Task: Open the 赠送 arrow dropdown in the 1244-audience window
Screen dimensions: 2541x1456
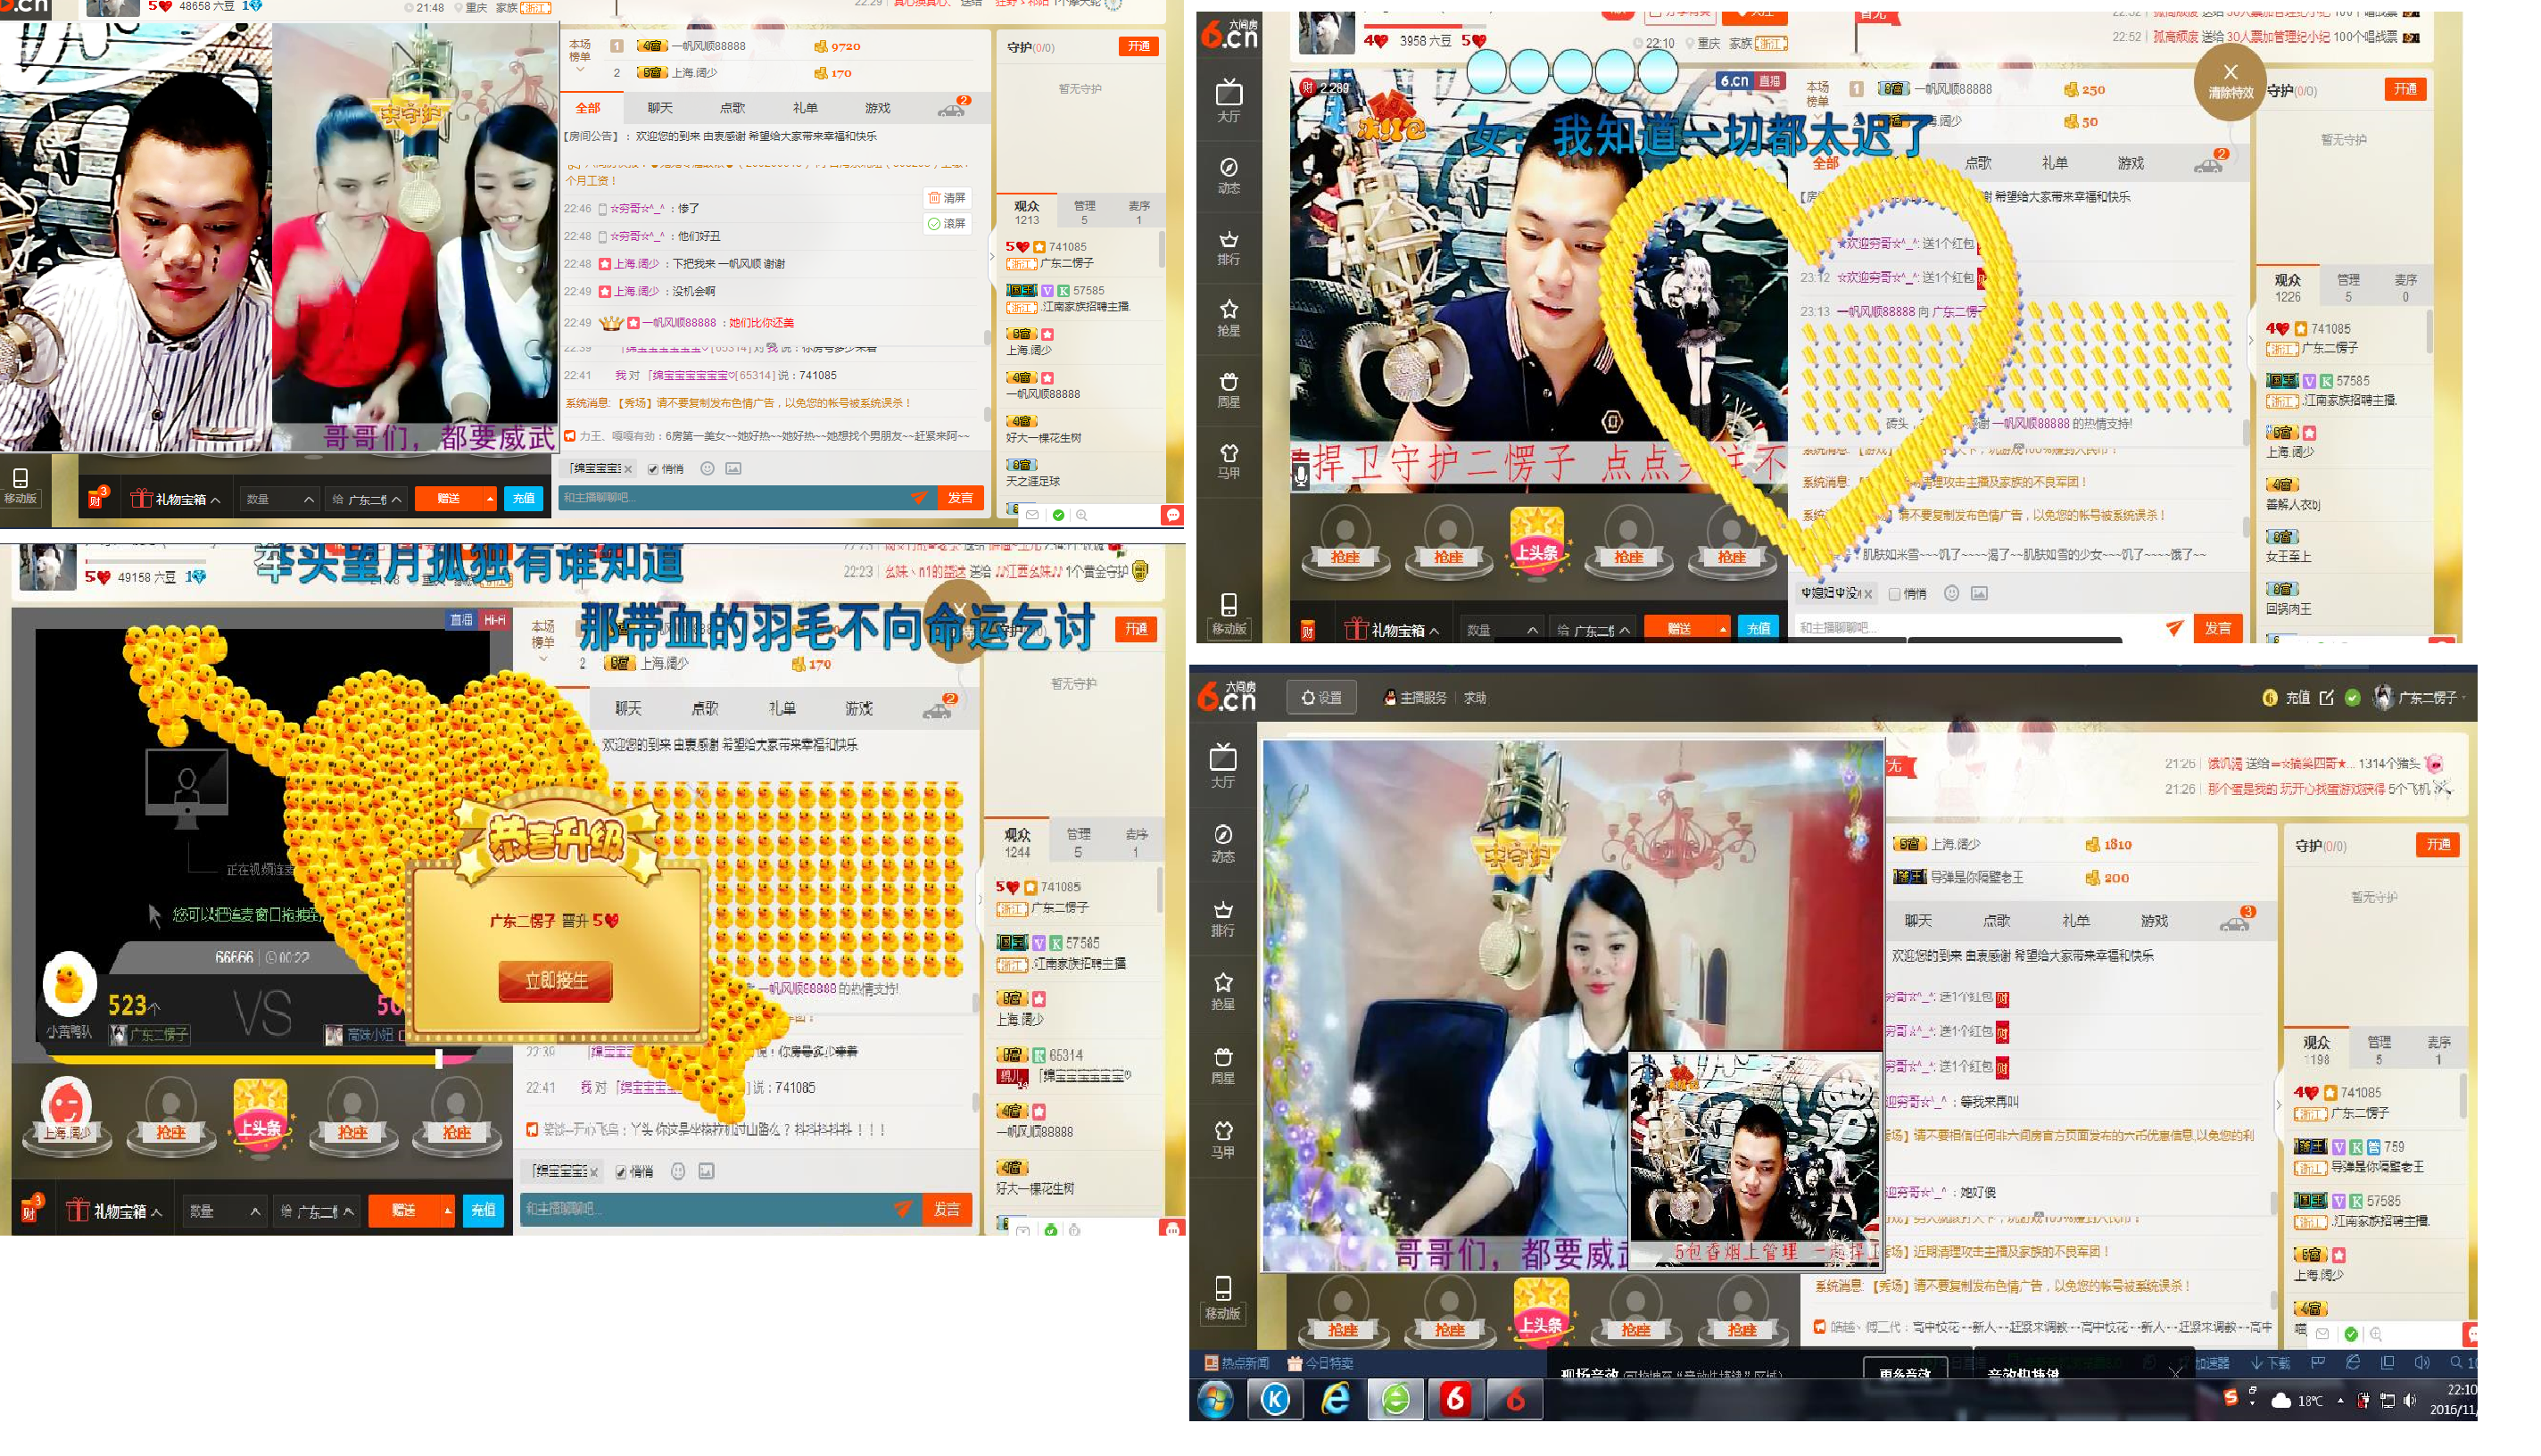Action: 446,1210
